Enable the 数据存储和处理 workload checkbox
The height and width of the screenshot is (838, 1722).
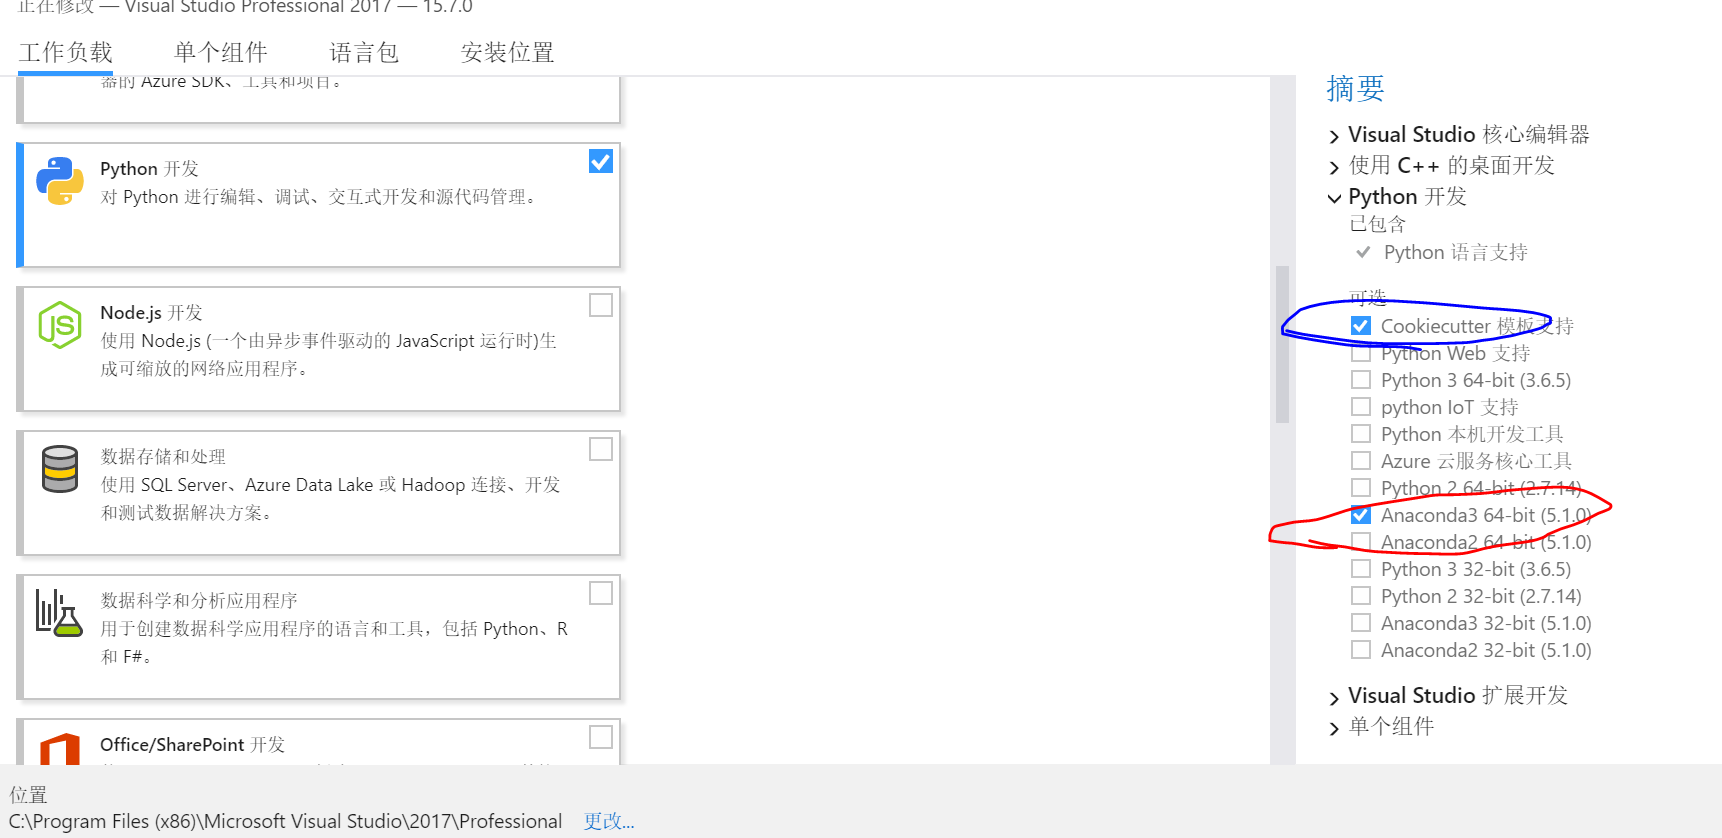601,449
